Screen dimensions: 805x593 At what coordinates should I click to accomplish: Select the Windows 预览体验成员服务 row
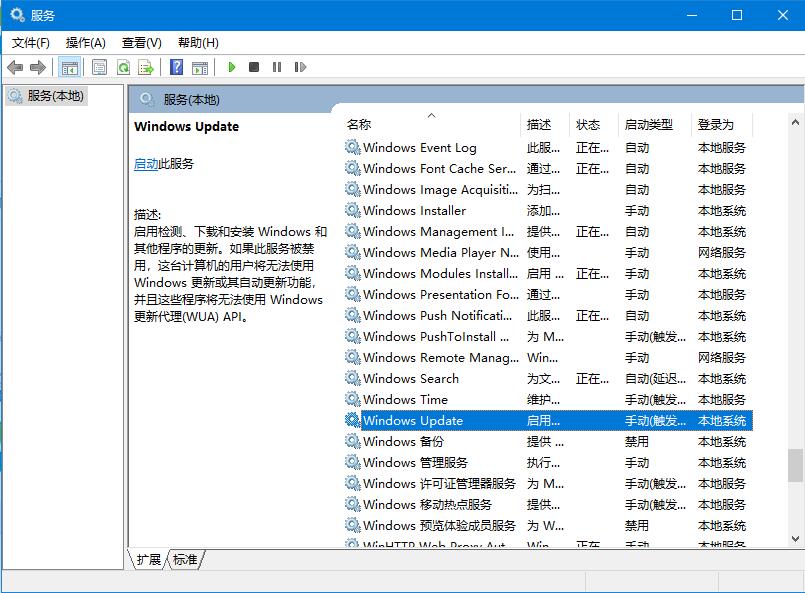(547, 526)
